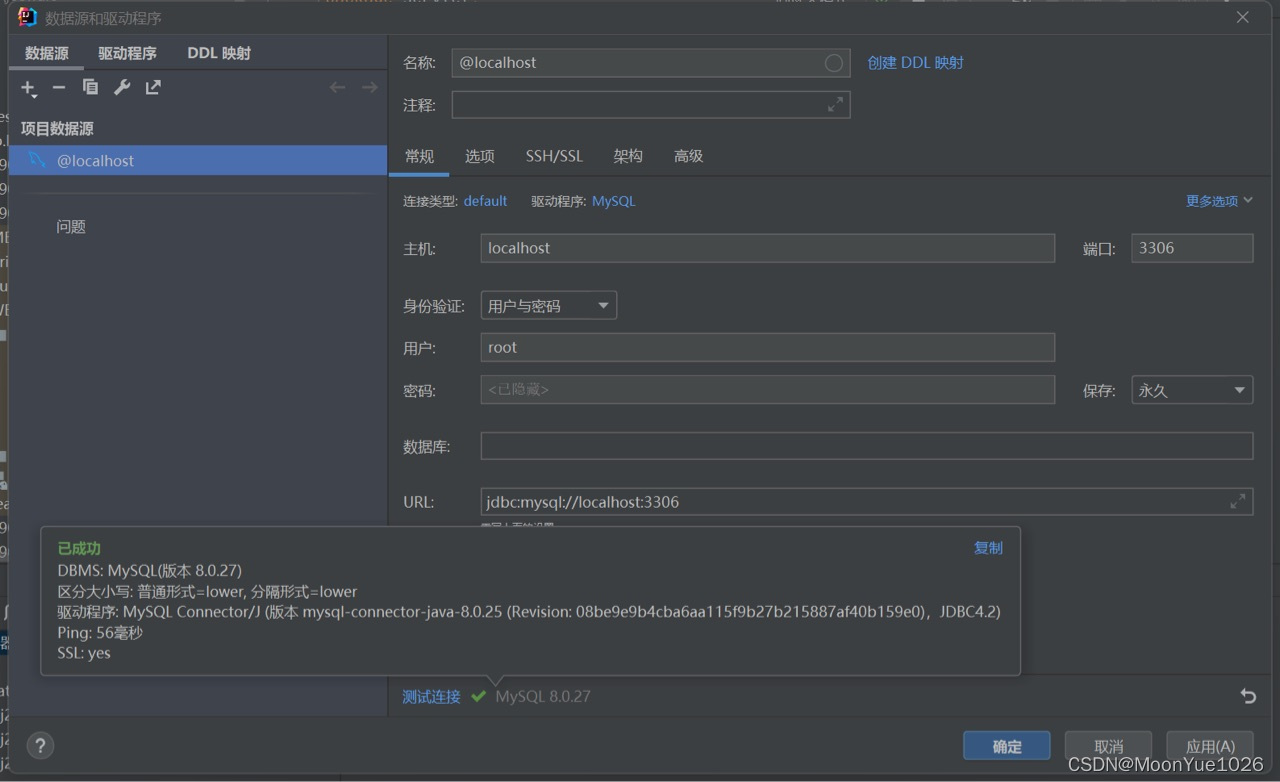Click the MySQL driver link

tap(613, 201)
